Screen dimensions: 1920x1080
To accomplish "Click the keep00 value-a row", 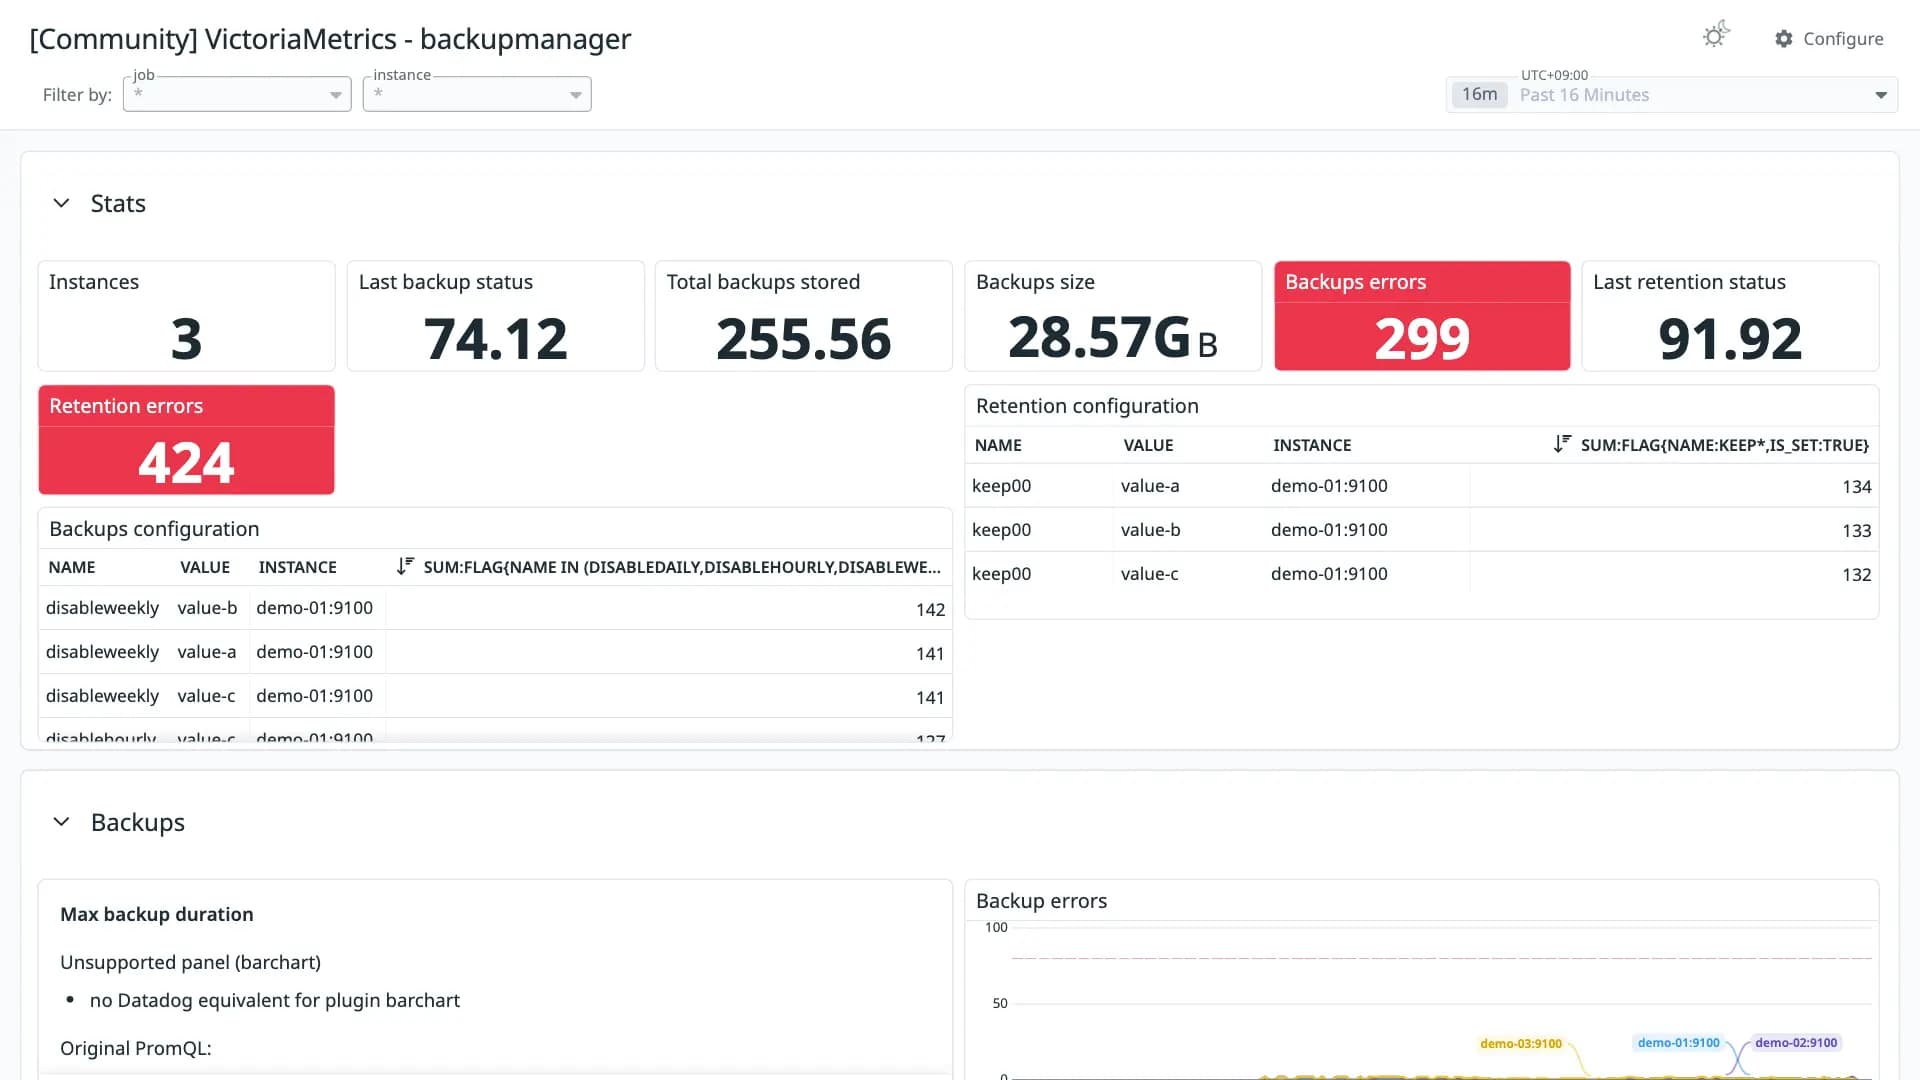I will coord(1421,486).
